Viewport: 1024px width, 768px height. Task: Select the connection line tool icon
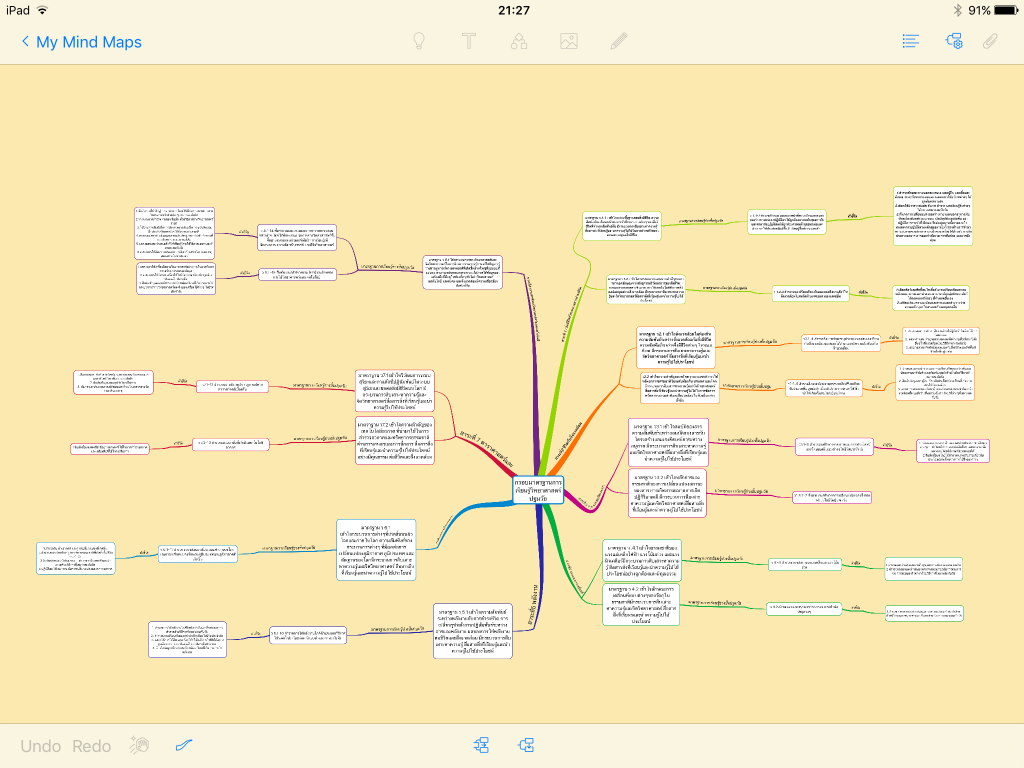coord(184,746)
